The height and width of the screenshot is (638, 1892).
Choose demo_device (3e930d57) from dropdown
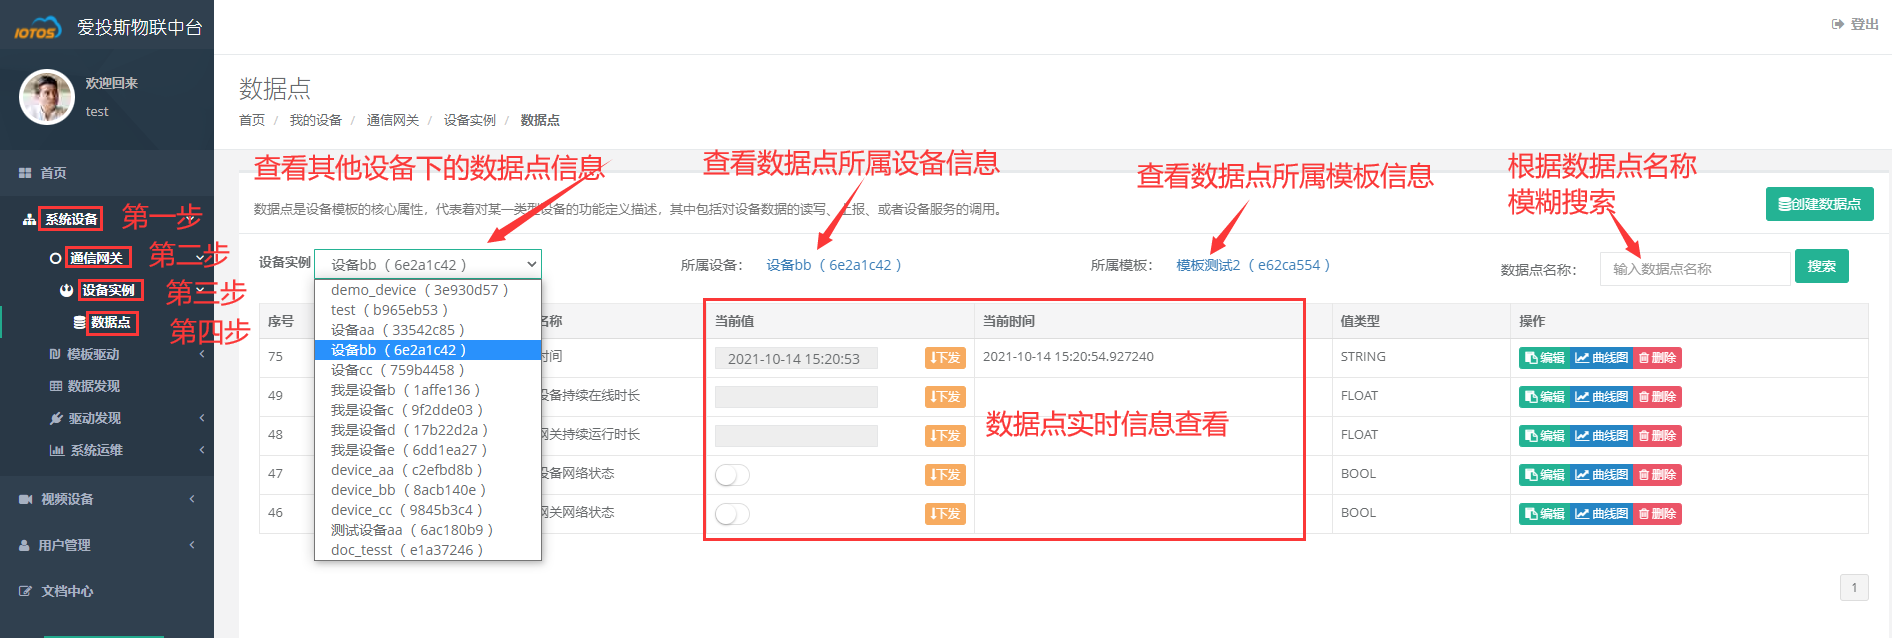(x=428, y=290)
